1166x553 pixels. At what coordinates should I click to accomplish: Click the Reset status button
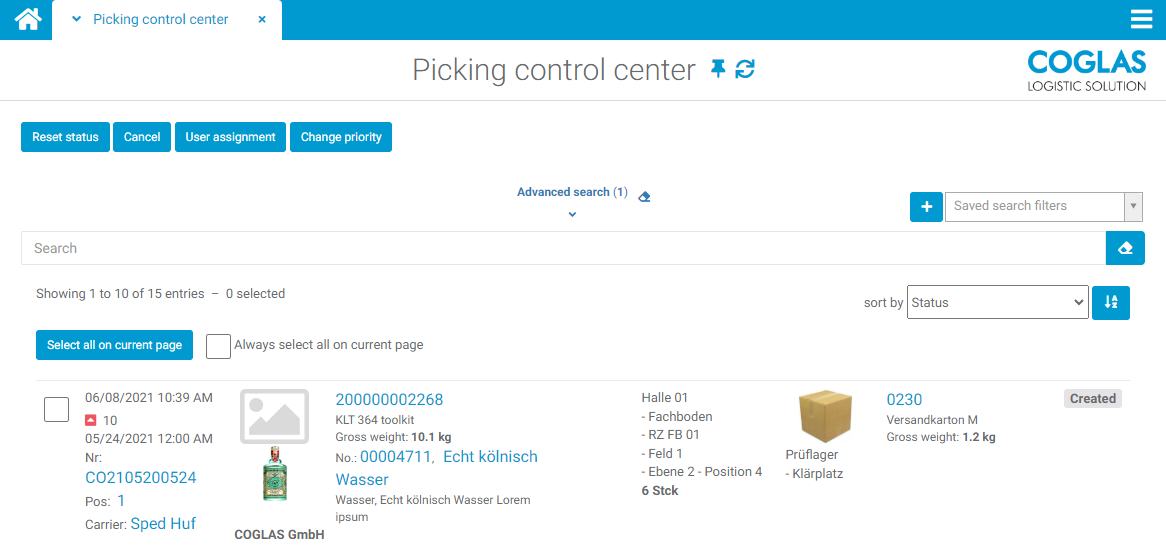tap(65, 137)
